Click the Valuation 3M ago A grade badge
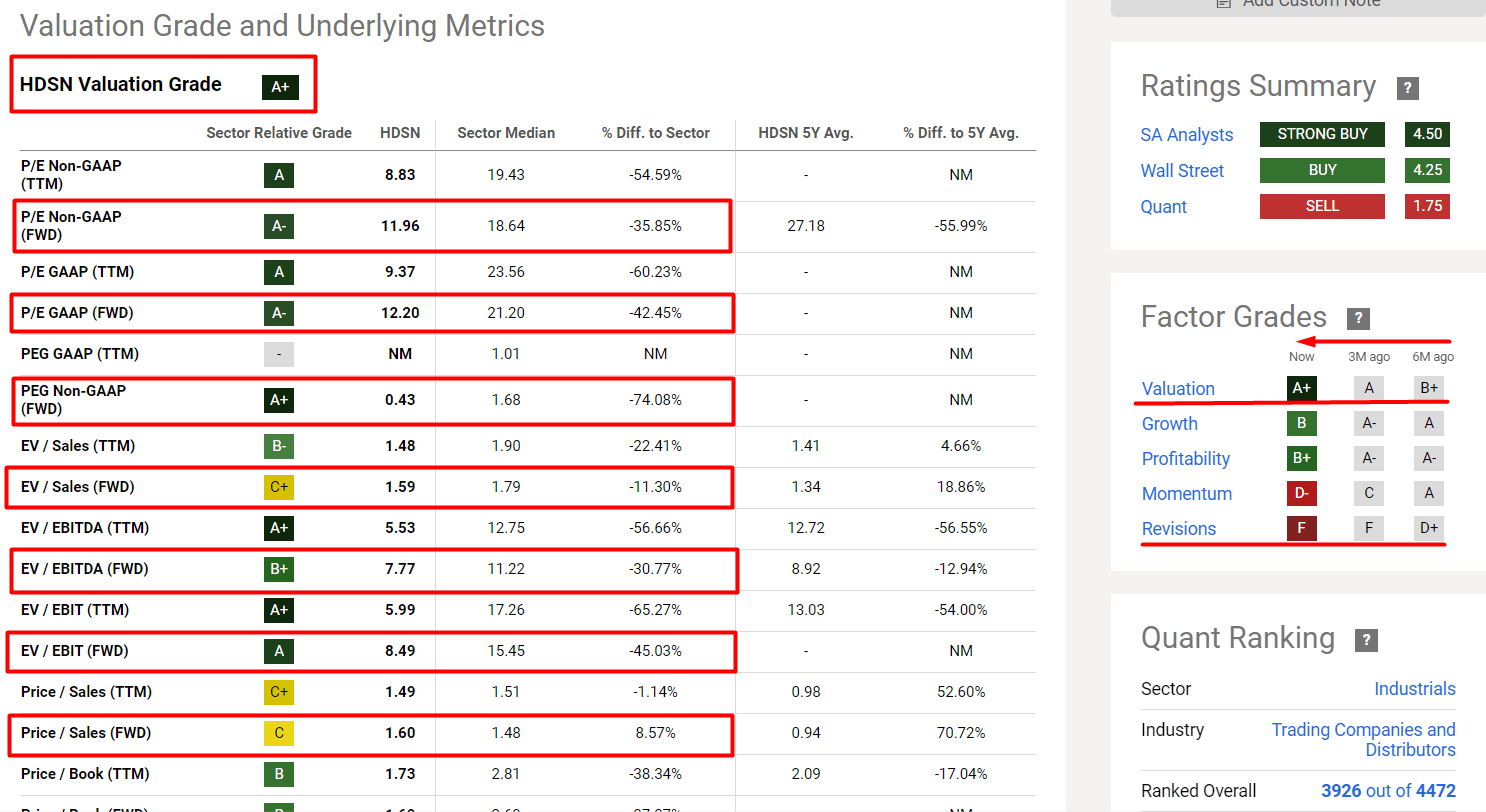This screenshot has height=812, width=1486. [x=1369, y=388]
